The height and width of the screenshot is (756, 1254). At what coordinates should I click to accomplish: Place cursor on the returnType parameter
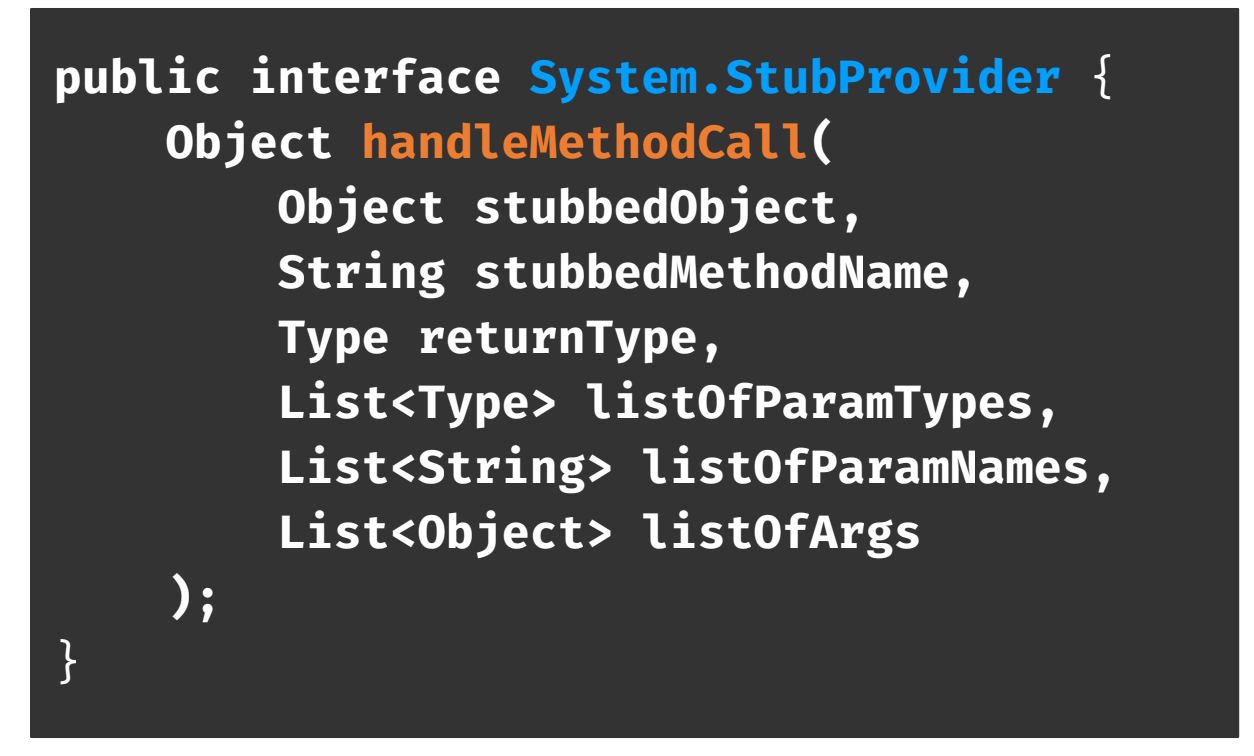(557, 339)
